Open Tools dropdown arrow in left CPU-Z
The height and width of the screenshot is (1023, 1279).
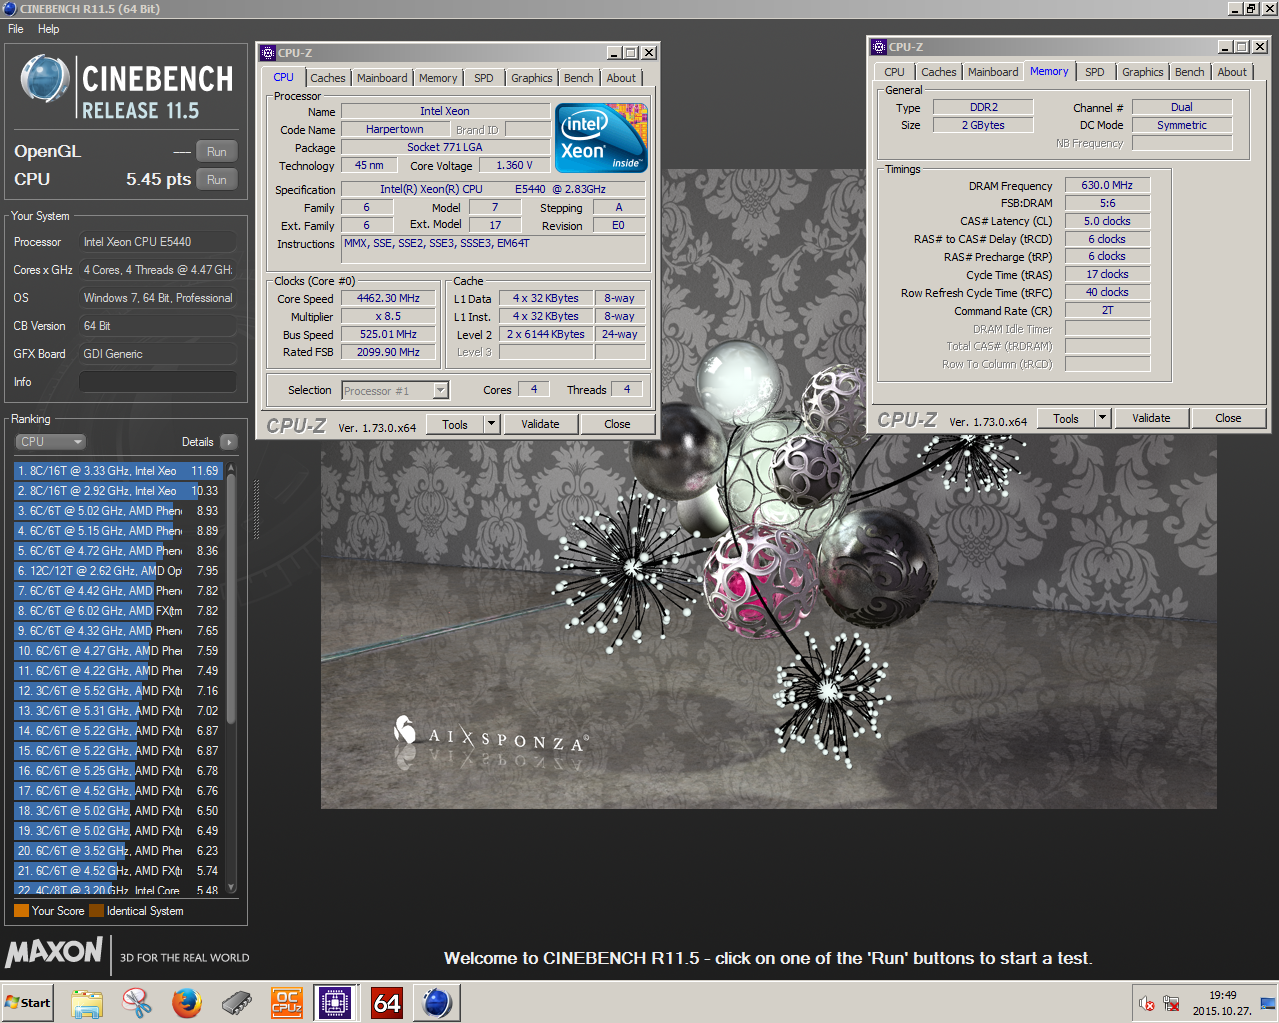(491, 424)
